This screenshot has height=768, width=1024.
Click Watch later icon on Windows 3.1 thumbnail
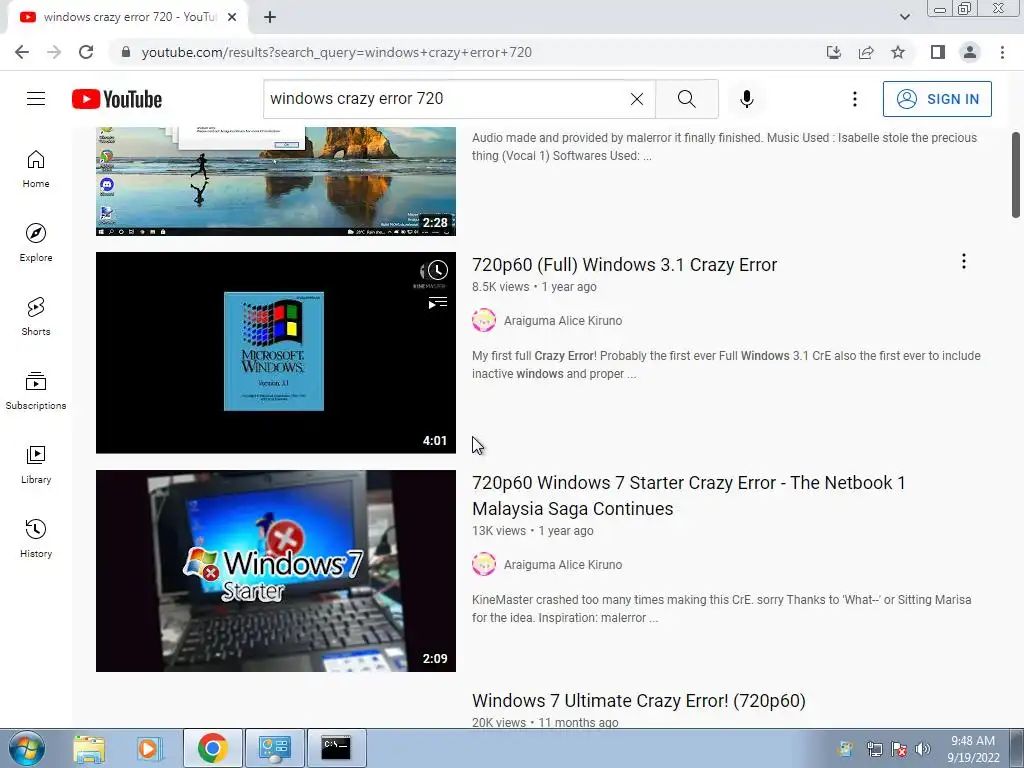[x=438, y=270]
